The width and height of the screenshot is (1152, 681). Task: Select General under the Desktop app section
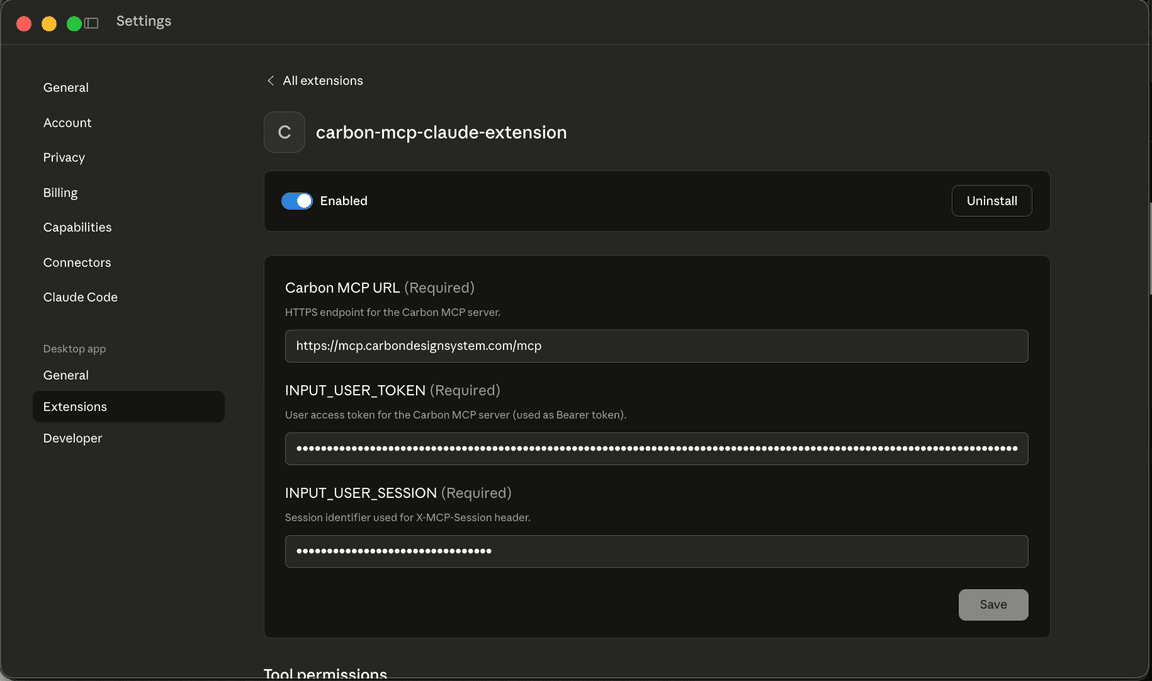65,375
